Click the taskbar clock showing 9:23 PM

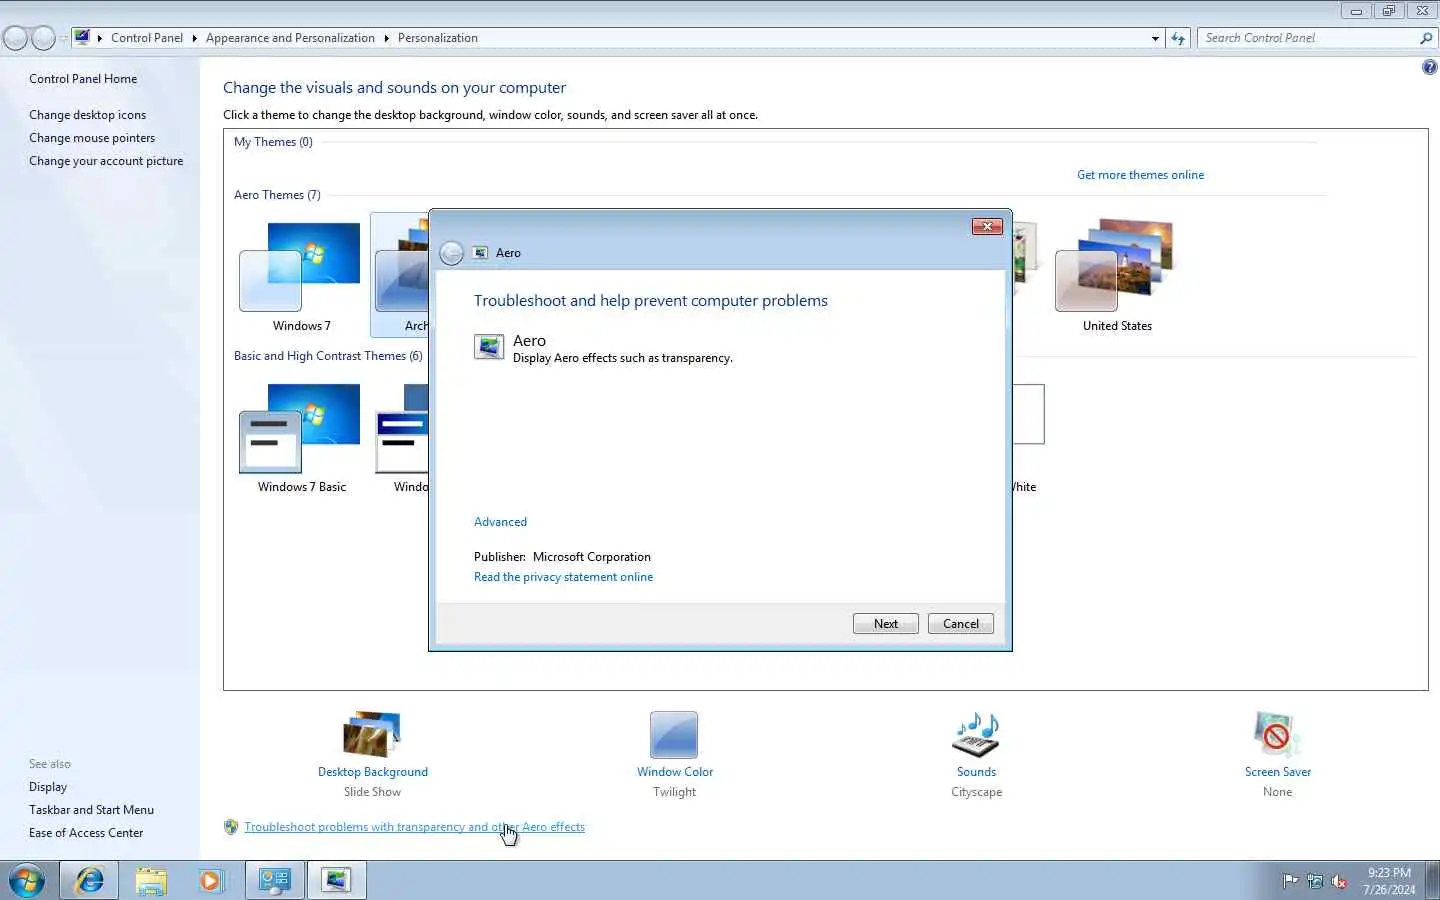(1389, 881)
